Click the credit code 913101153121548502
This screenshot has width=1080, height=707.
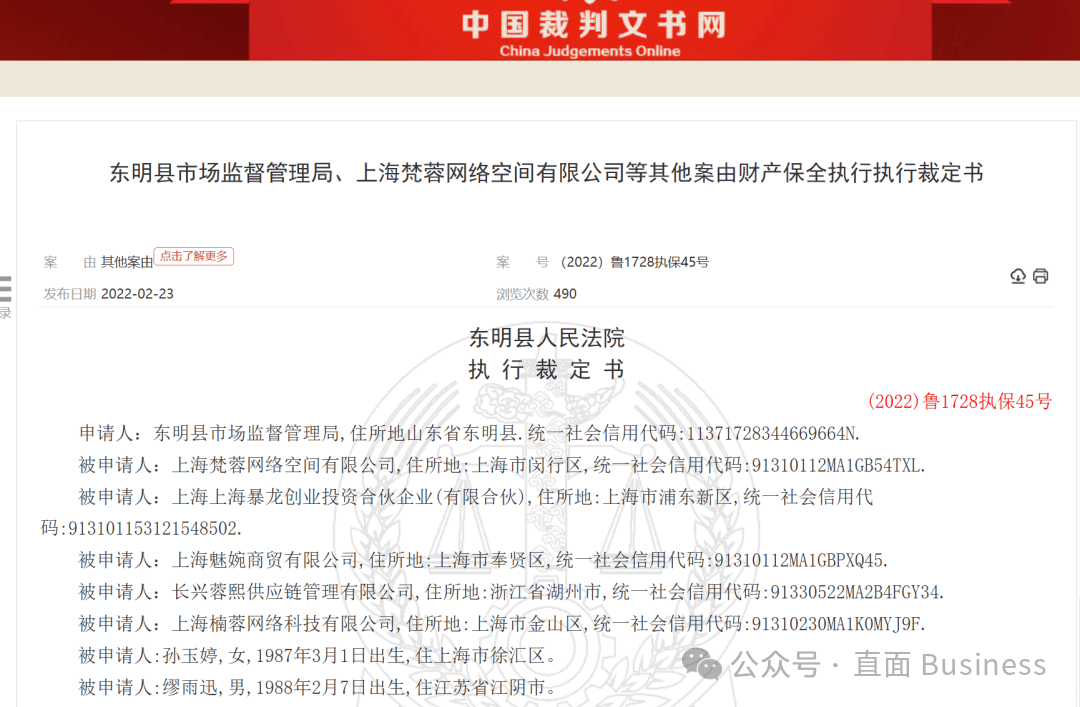tap(153, 529)
